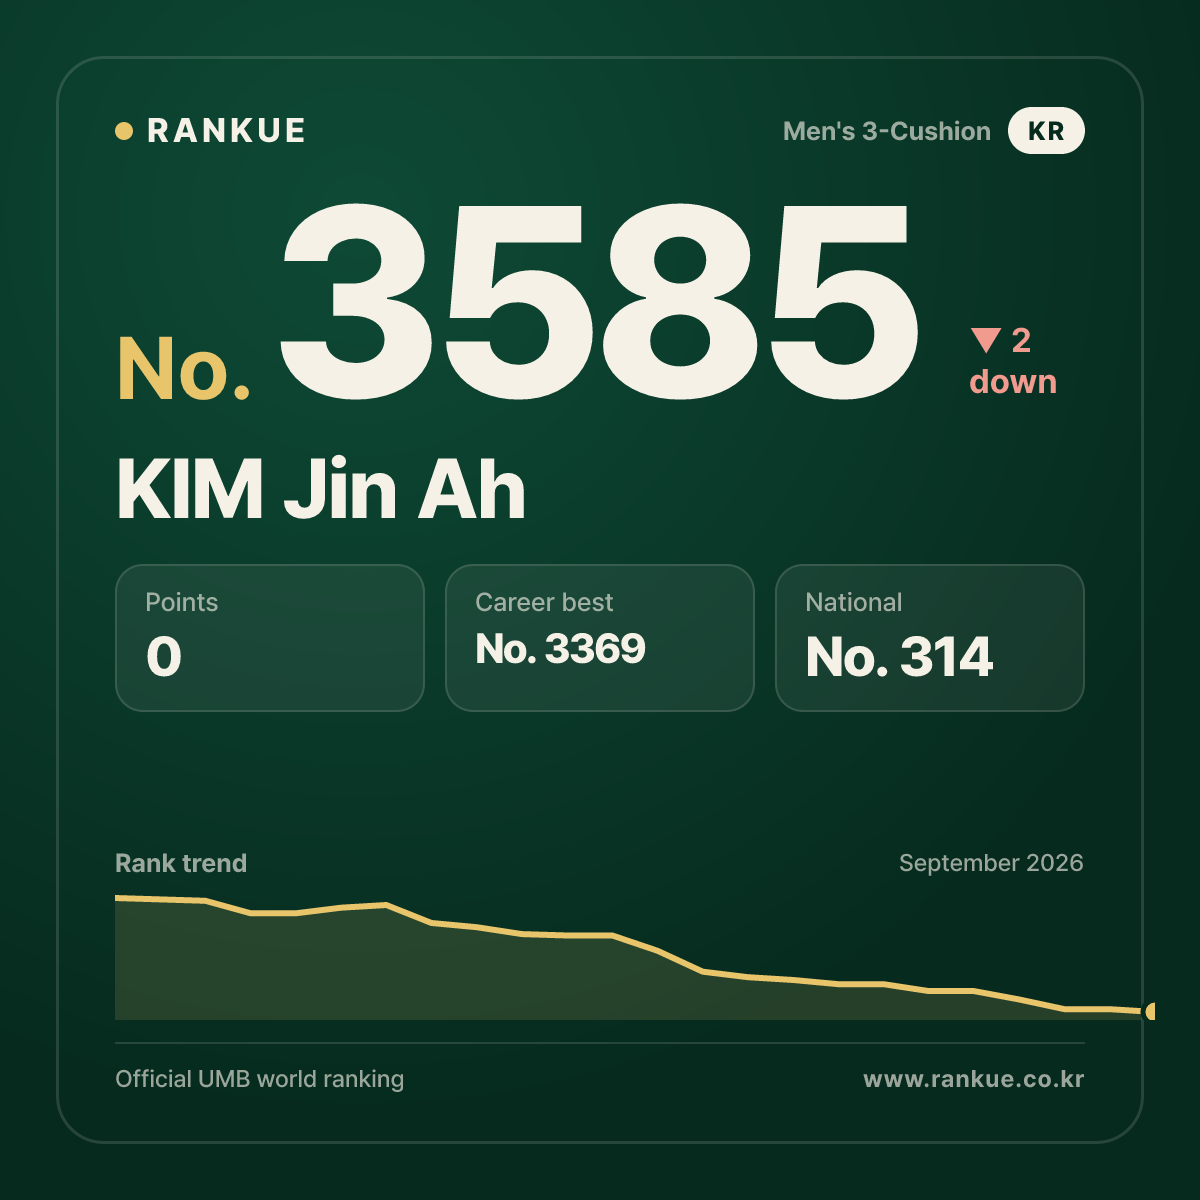
Task: Click the September 2026 date label
Action: pyautogui.click(x=991, y=863)
